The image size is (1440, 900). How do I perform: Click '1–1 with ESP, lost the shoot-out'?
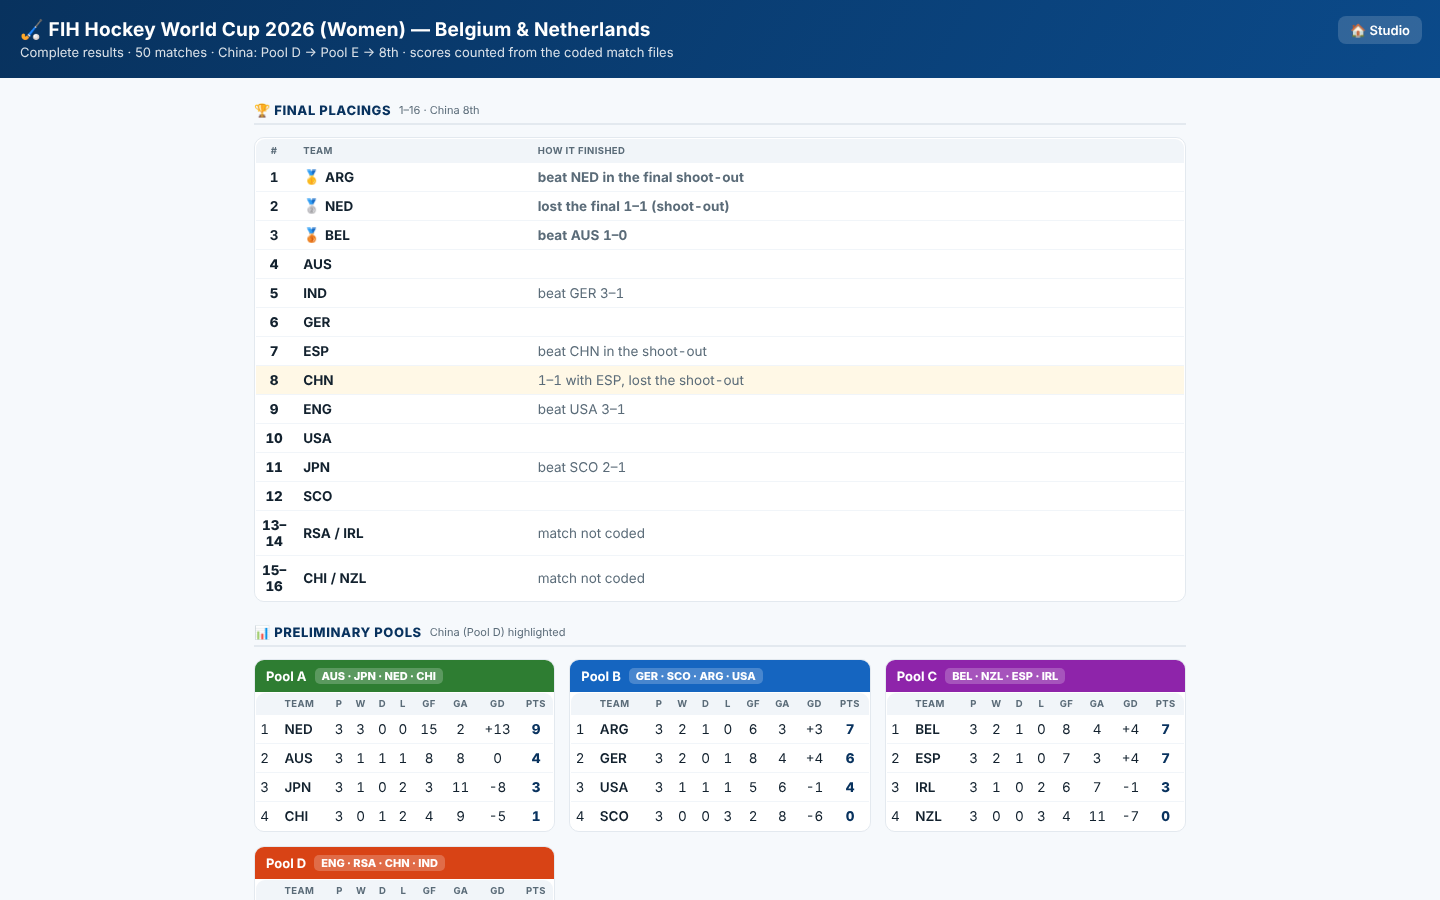[641, 380]
